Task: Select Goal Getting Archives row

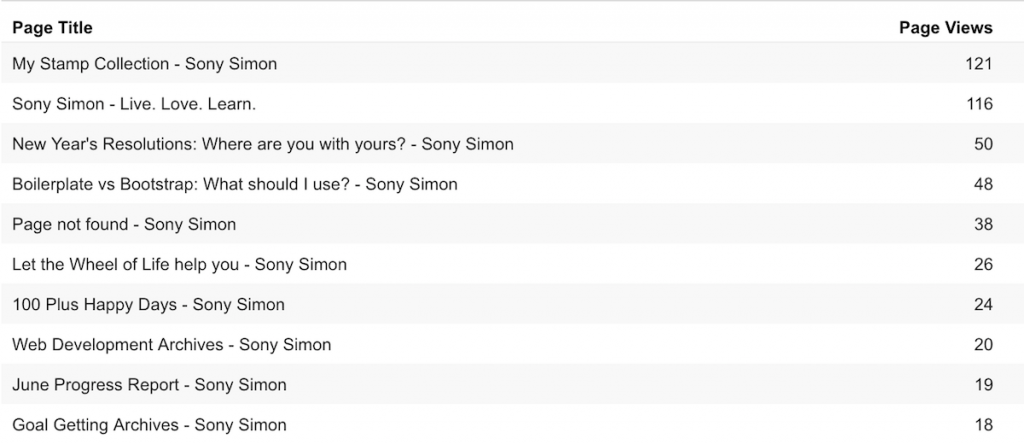Action: (512, 424)
